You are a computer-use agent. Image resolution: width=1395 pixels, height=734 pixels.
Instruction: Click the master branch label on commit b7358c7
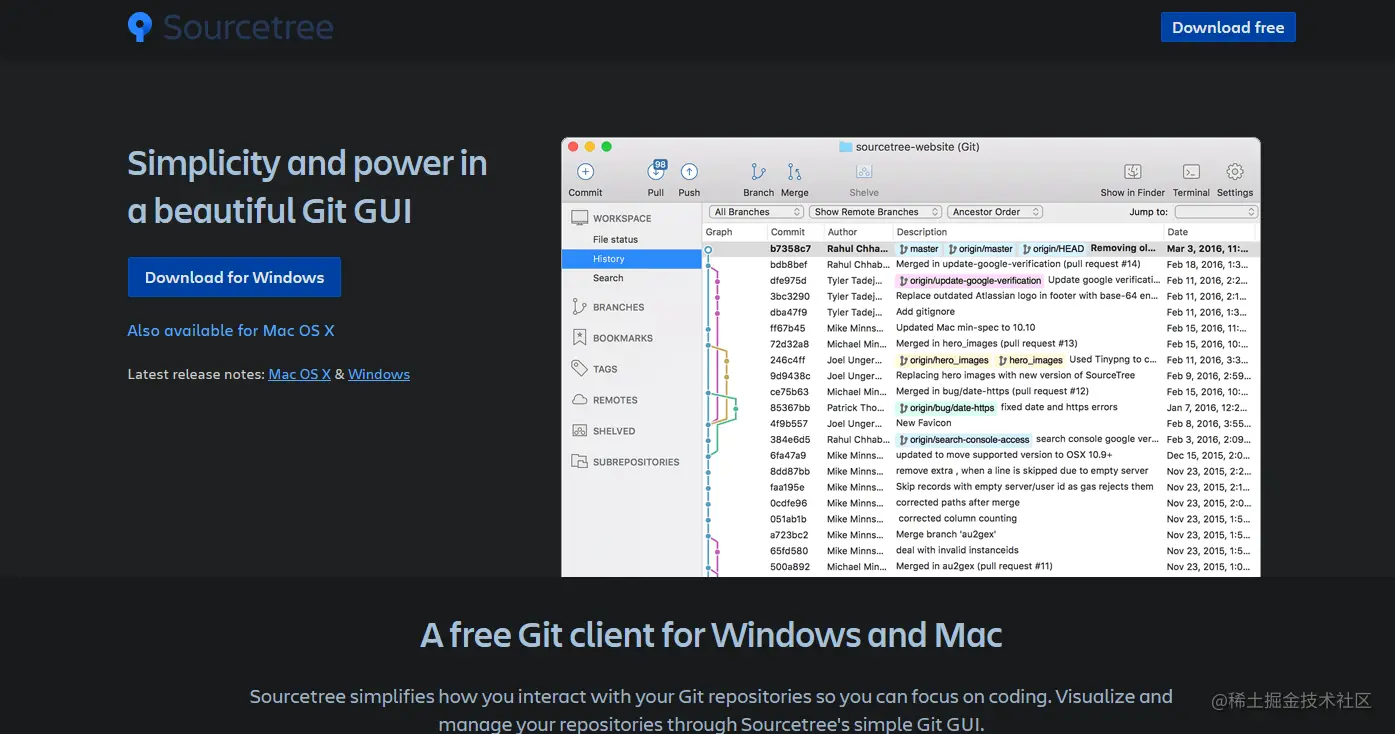(x=919, y=249)
